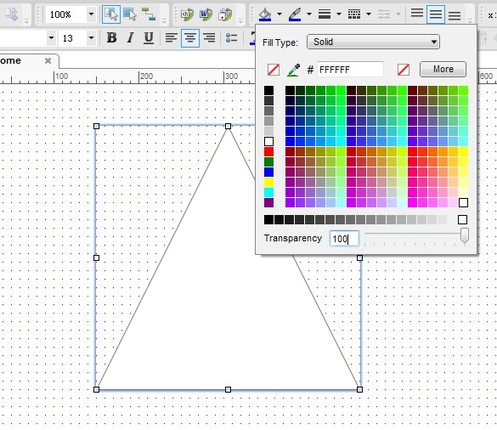Align text to the left
Image resolution: width=497 pixels, height=430 pixels.
[171, 38]
